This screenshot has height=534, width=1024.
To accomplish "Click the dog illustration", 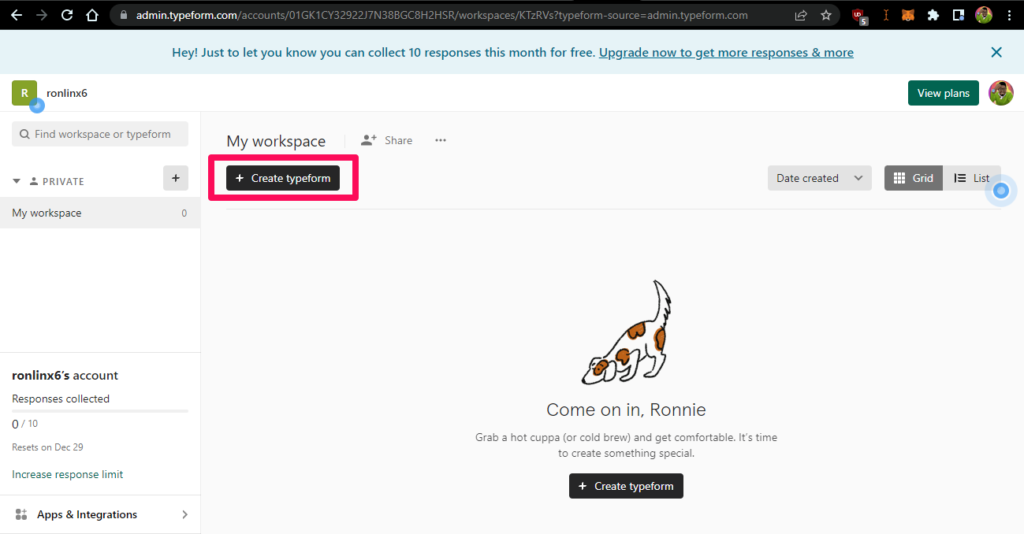I will (x=626, y=332).
